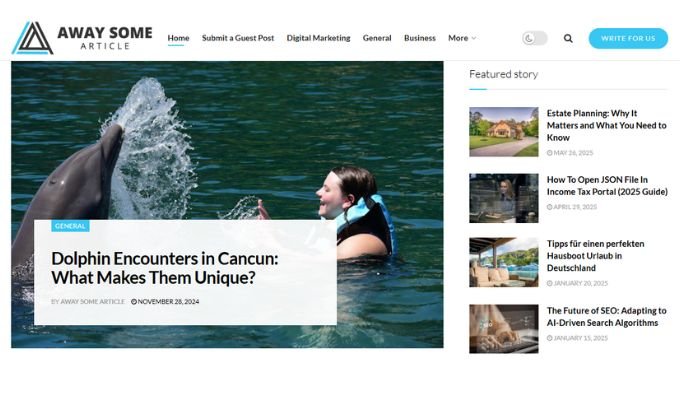Screen dimensions: 680x409
Task: Open Submit a Guest Post page
Action: 238,38
